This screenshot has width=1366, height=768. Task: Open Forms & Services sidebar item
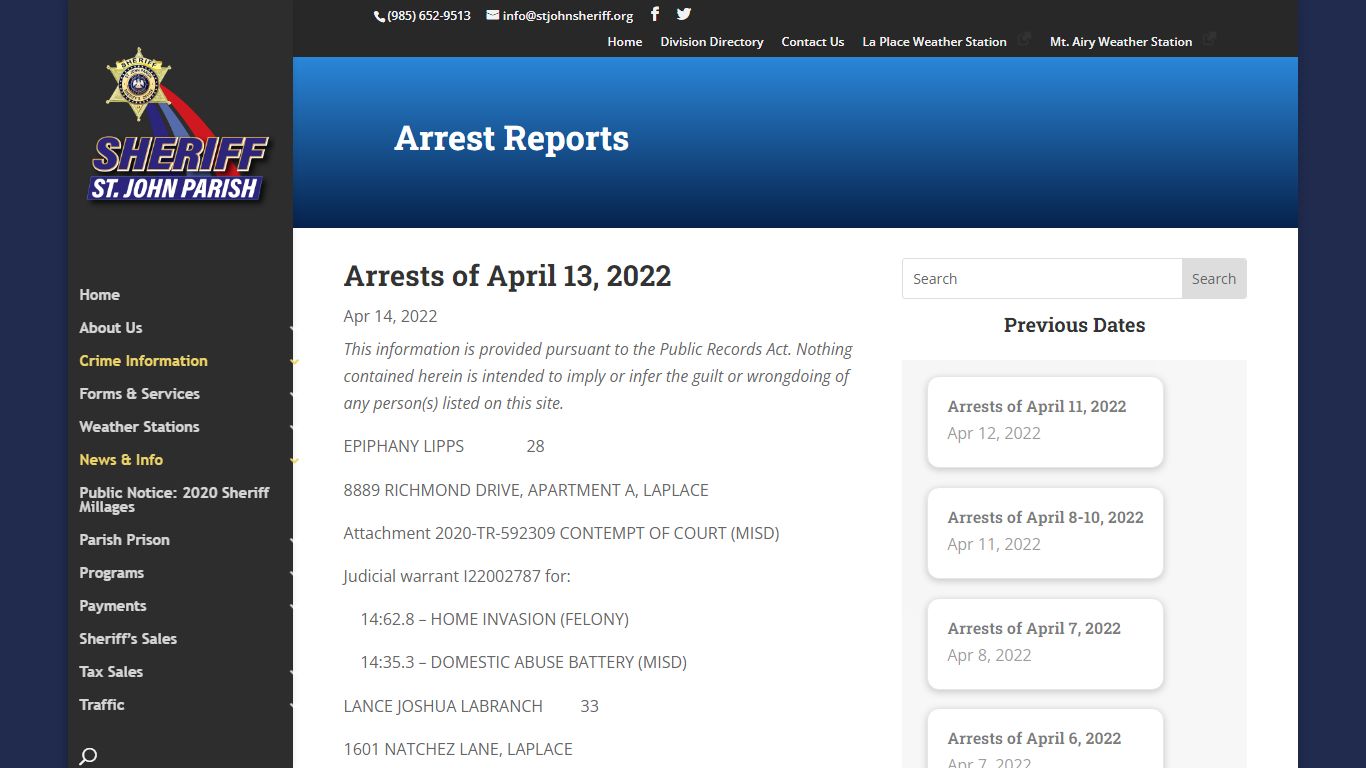140,394
